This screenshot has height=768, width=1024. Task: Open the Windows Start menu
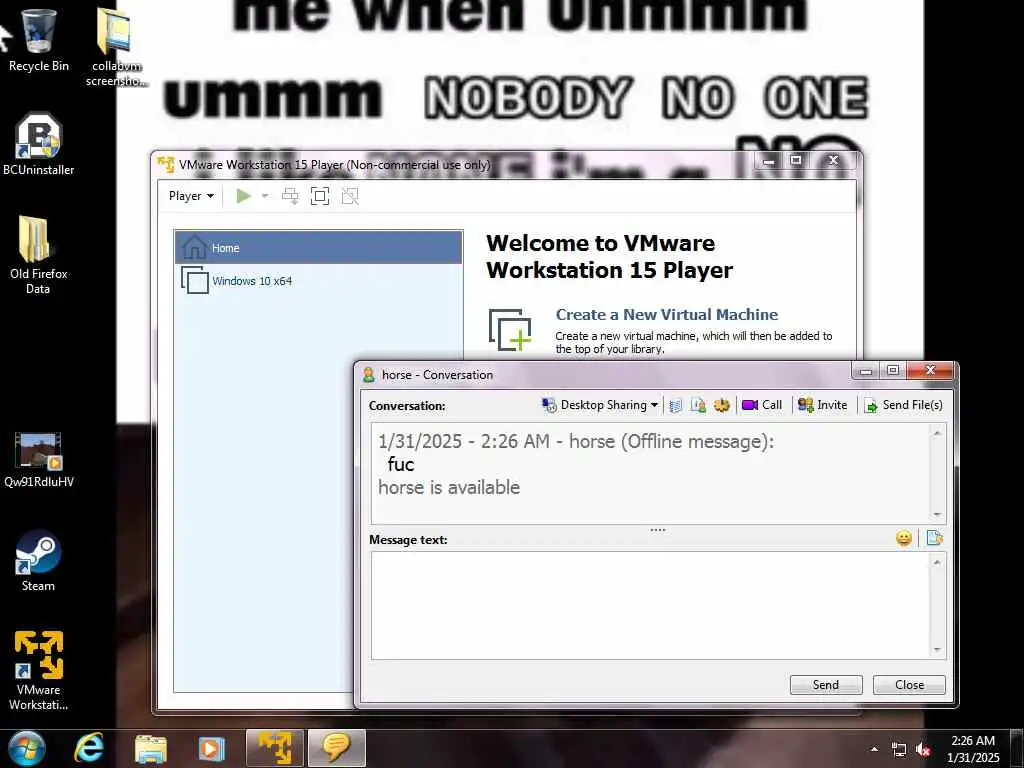click(27, 748)
